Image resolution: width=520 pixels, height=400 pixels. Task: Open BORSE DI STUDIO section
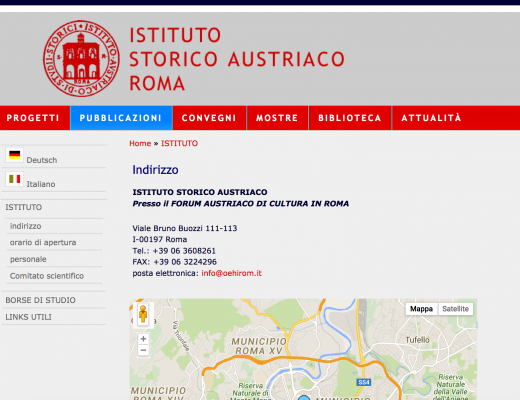point(40,300)
